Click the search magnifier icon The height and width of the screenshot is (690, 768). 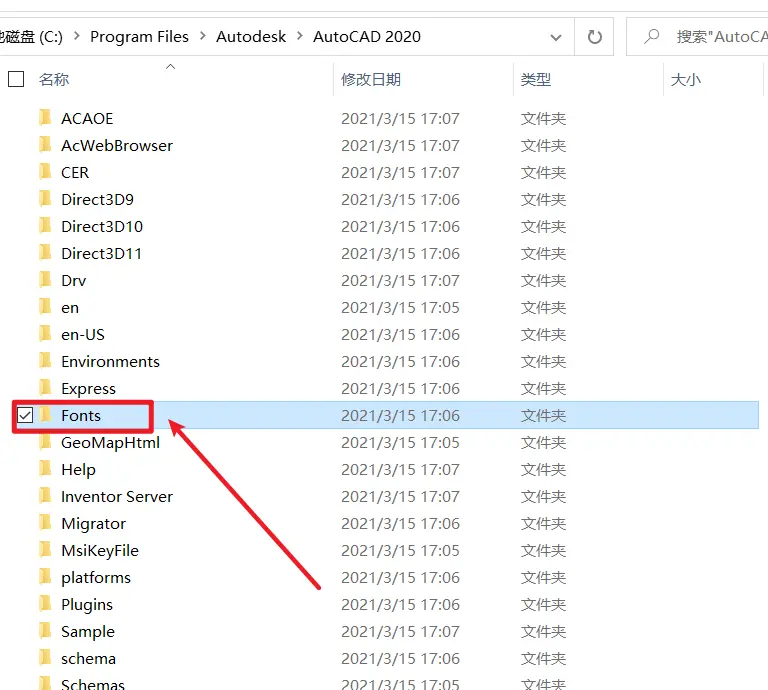pyautogui.click(x=651, y=36)
